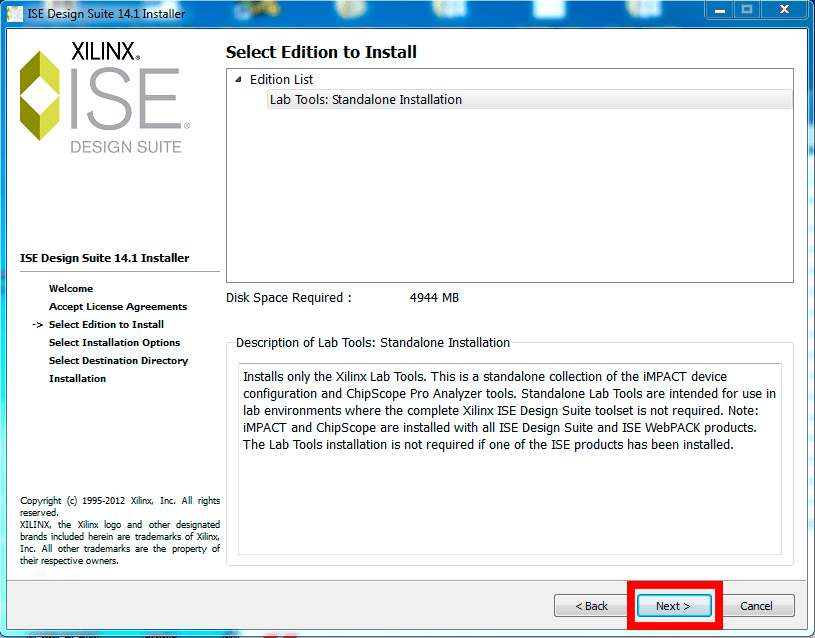Click the Welcome step in sidebar
This screenshot has height=638, width=815.
[x=71, y=289]
